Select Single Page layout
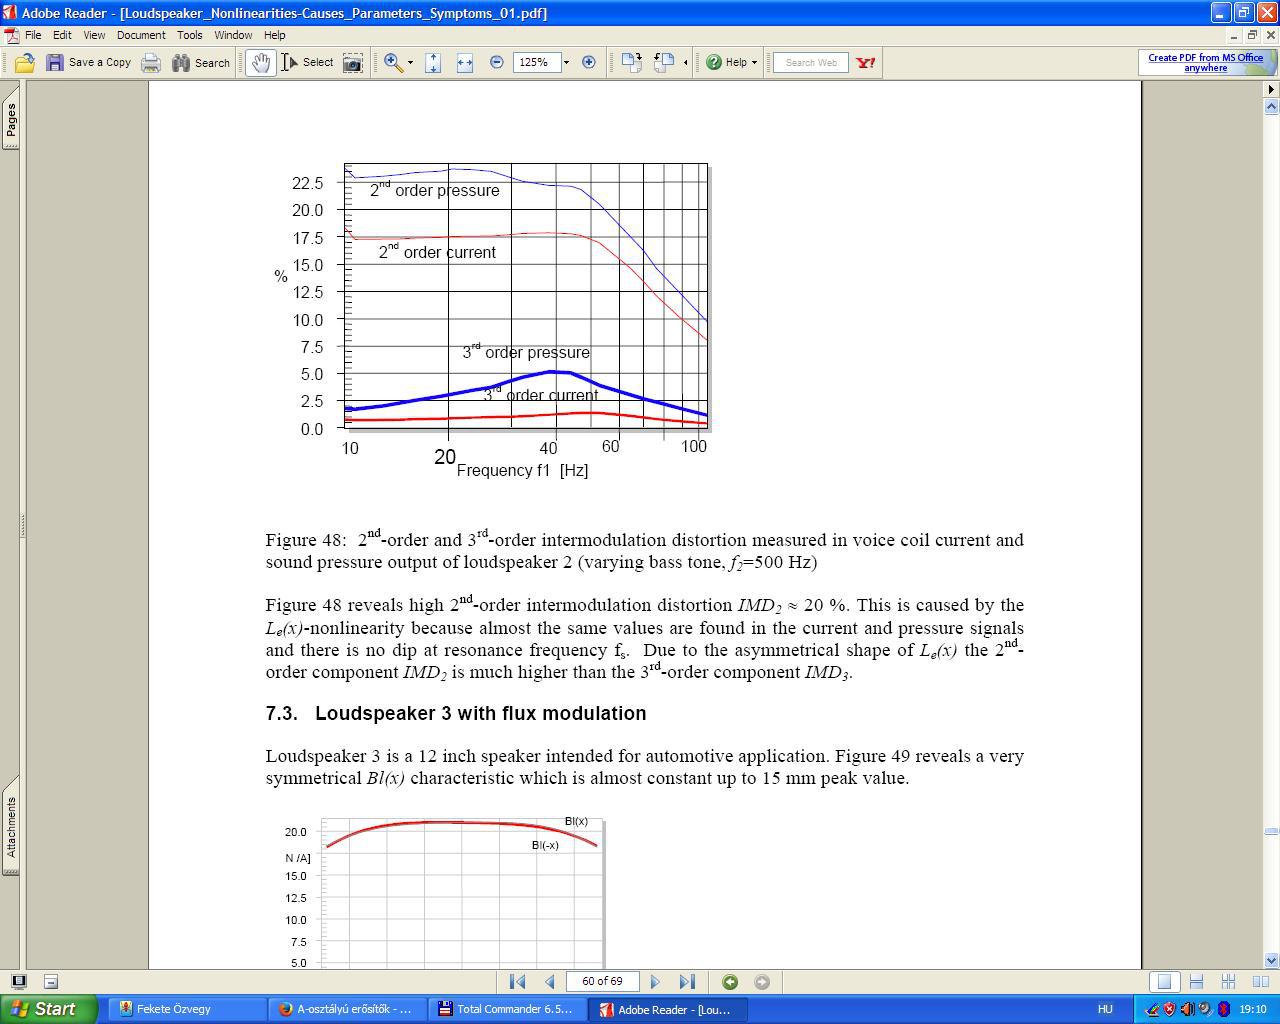Screen dimensions: 1280x1024 [1164, 982]
